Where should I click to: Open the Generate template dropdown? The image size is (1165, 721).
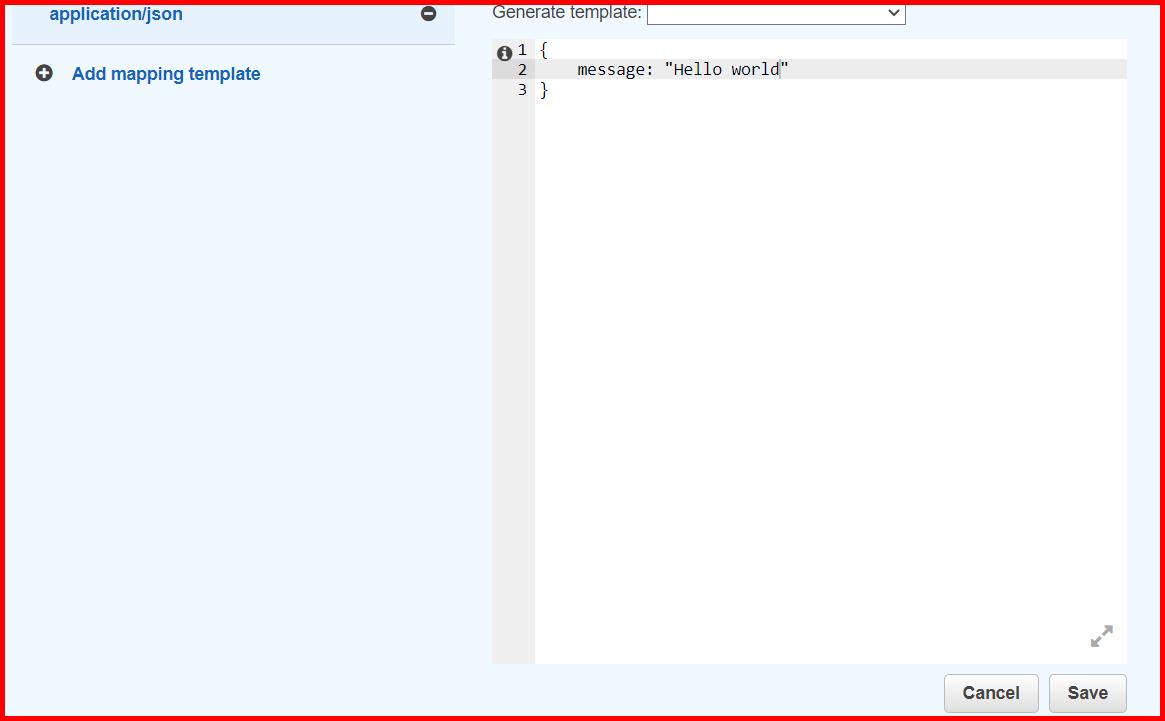pos(777,12)
